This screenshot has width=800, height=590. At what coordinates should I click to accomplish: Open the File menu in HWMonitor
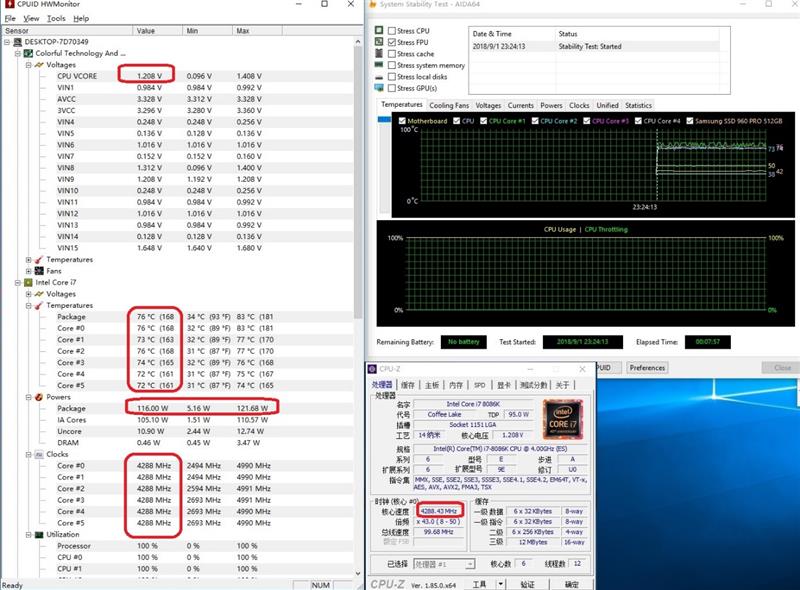click(x=10, y=18)
